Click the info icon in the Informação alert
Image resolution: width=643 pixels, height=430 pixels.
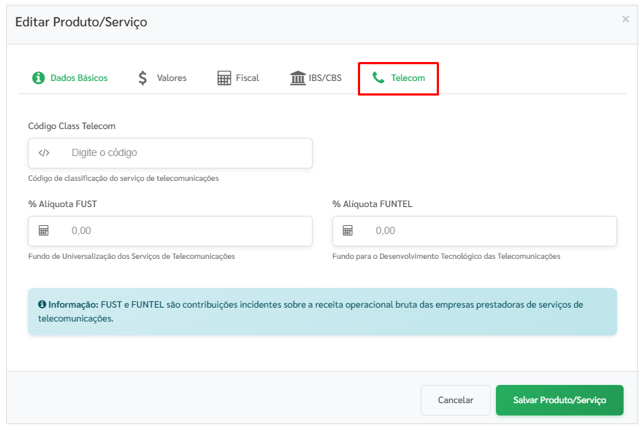pos(42,304)
